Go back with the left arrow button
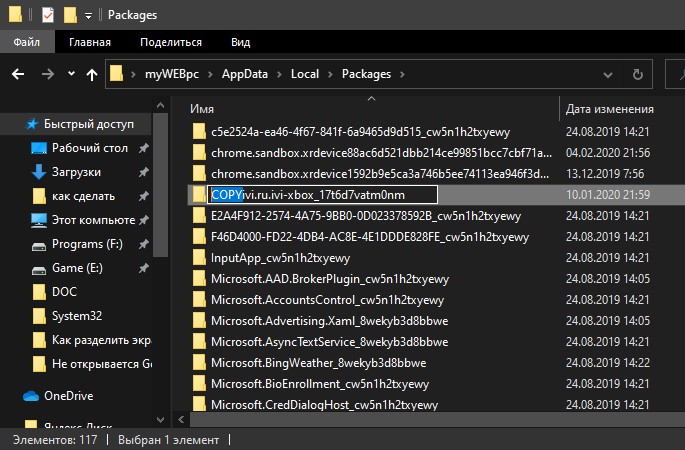Viewport: 685px width, 450px height. click(18, 74)
